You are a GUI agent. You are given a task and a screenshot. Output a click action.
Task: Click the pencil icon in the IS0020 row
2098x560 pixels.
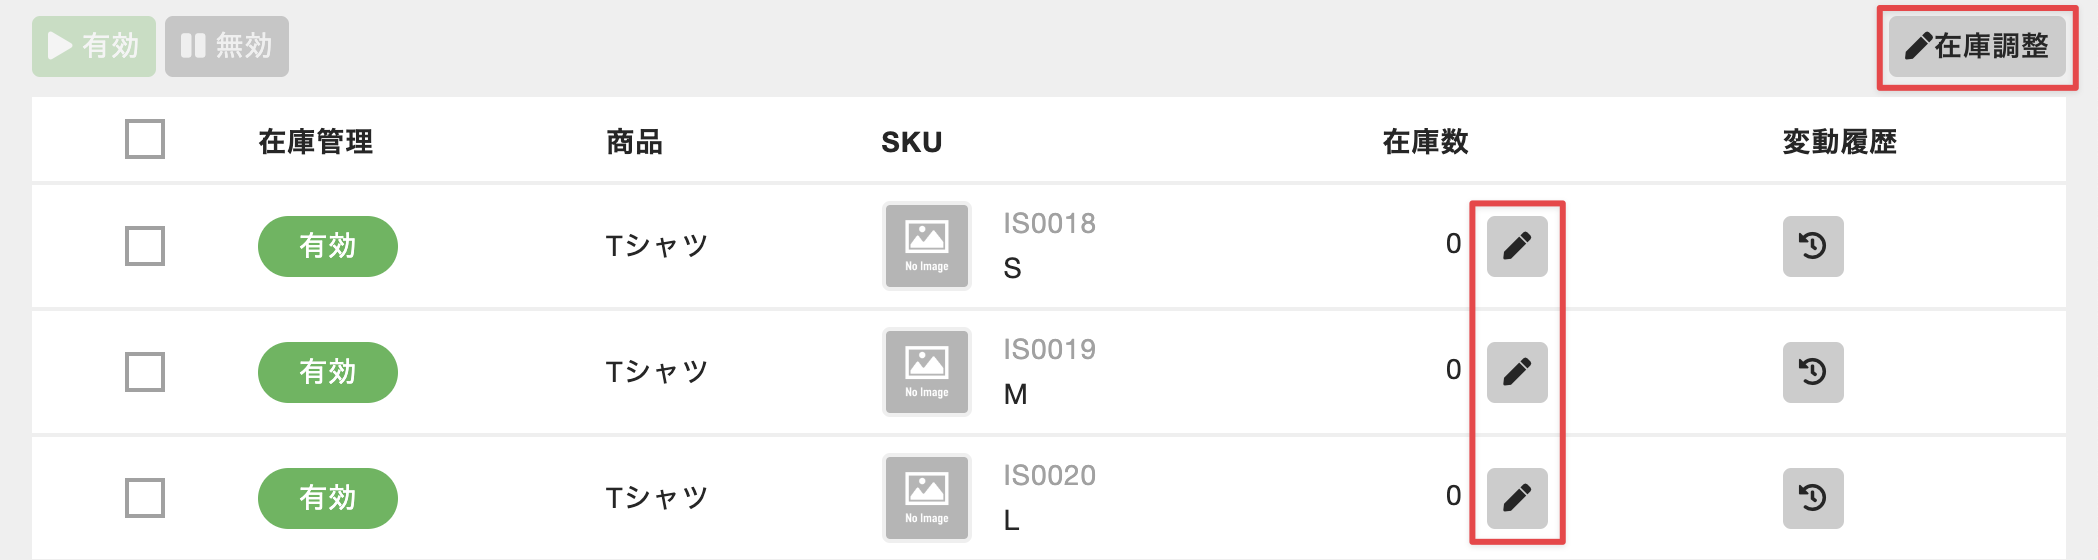point(1516,498)
